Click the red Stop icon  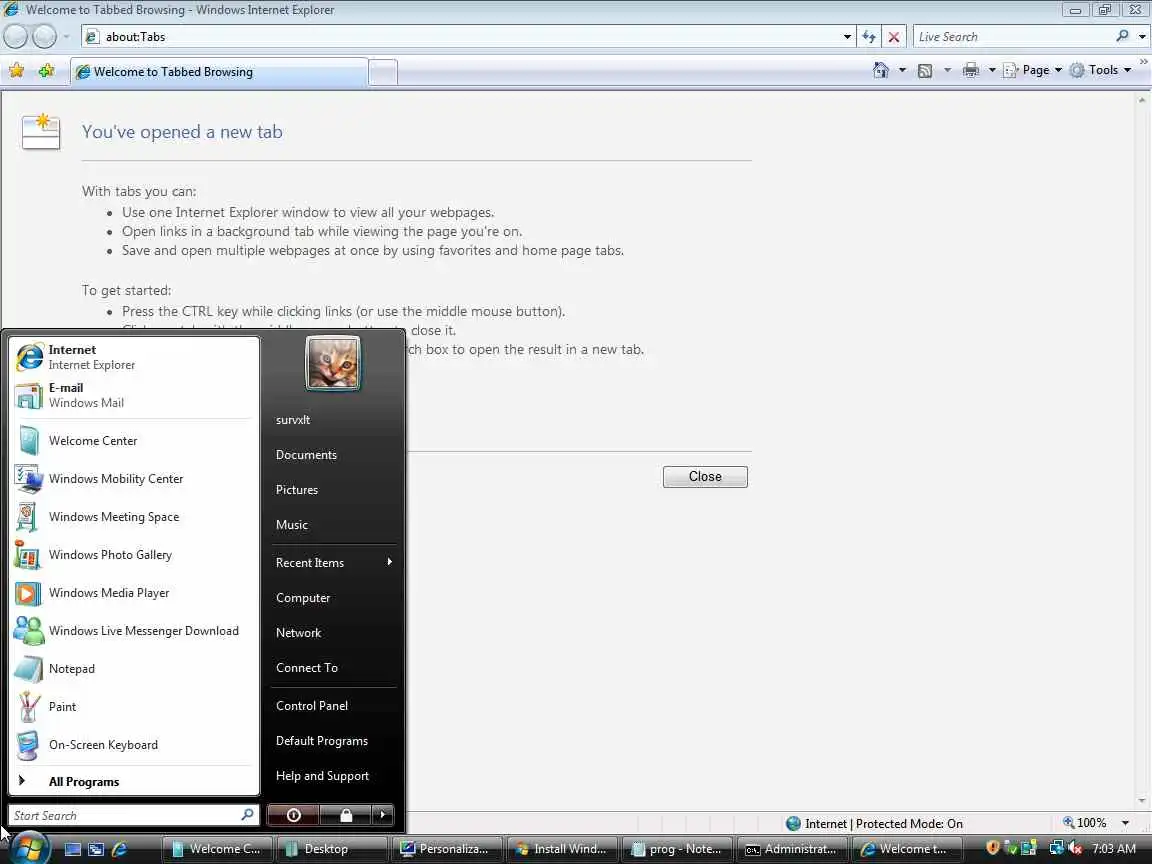pyautogui.click(x=893, y=37)
